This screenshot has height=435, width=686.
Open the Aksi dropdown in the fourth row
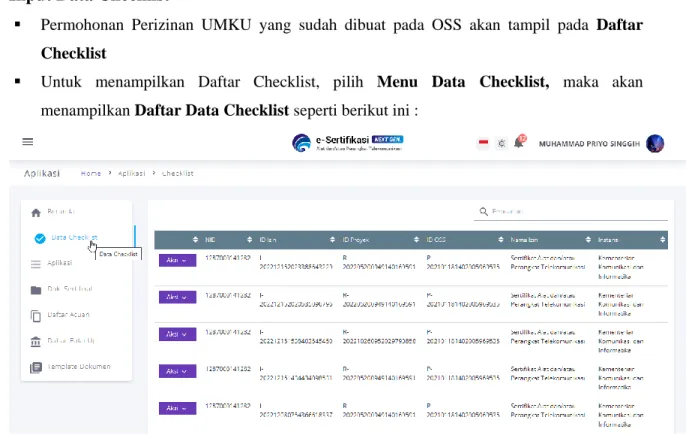(177, 371)
